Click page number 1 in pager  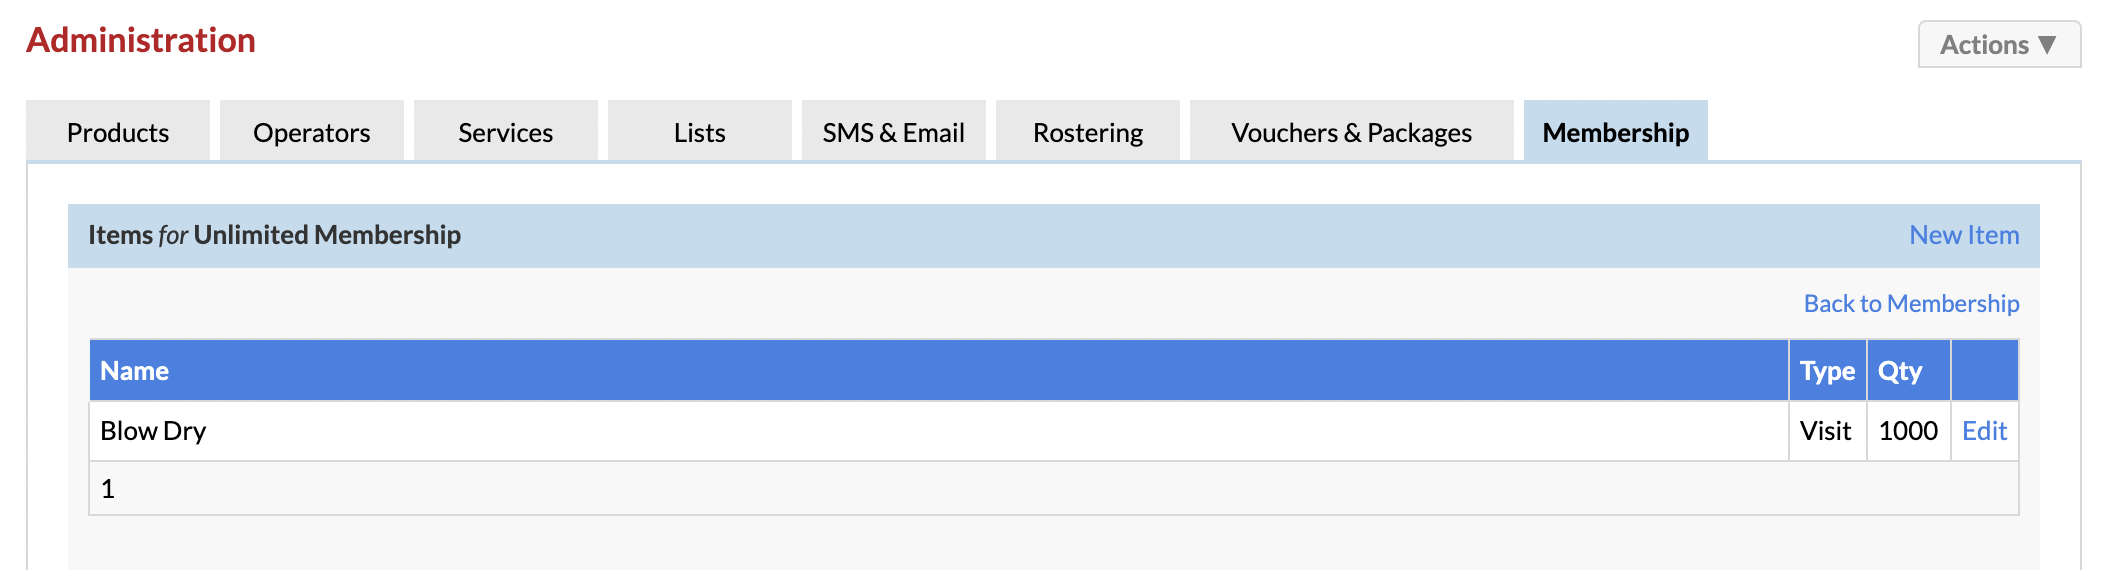tap(108, 489)
